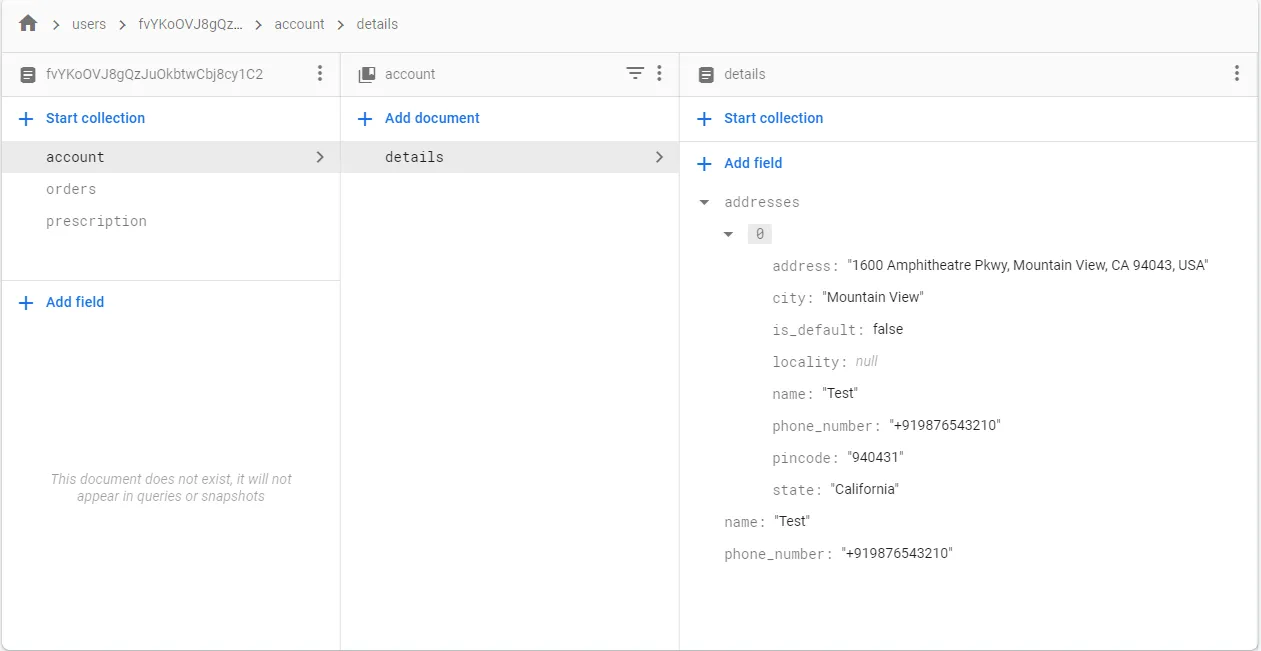Select the orders collection
Screen dimensions: 1261x651
point(71,189)
